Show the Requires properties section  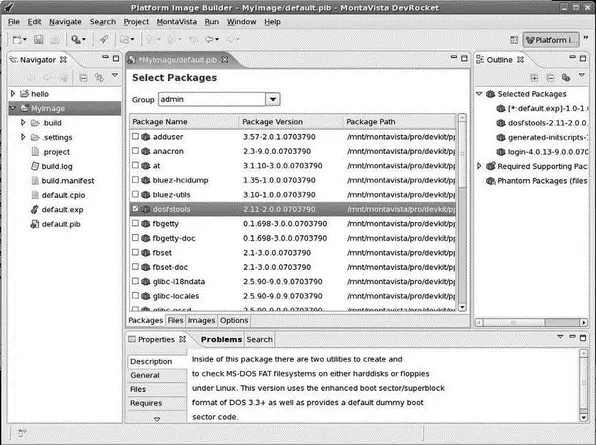coord(157,403)
